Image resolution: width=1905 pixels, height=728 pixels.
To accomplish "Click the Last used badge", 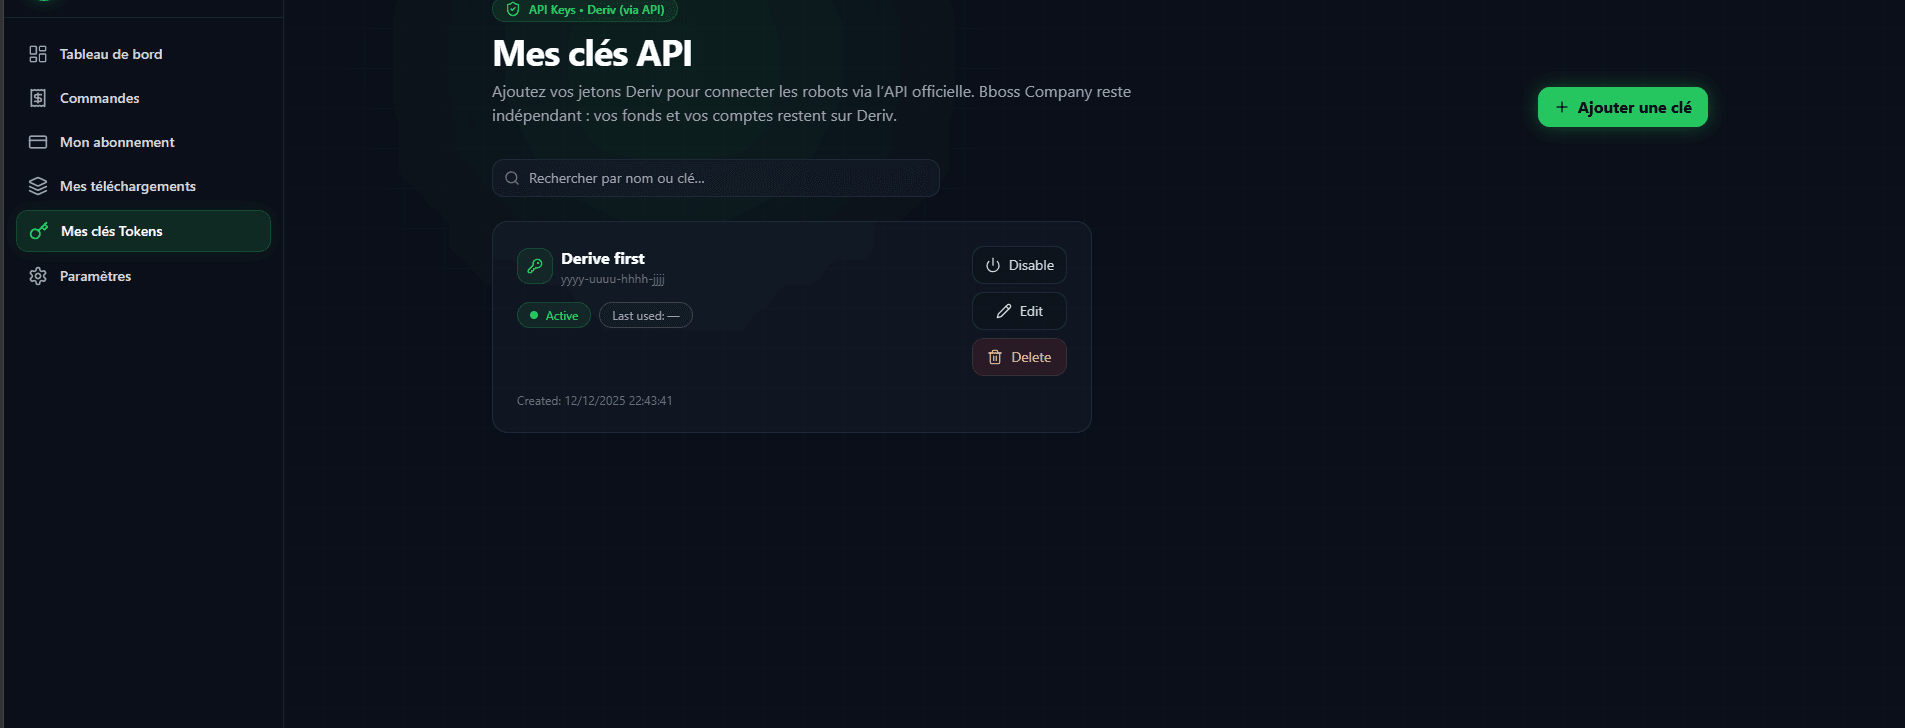I will click(646, 315).
